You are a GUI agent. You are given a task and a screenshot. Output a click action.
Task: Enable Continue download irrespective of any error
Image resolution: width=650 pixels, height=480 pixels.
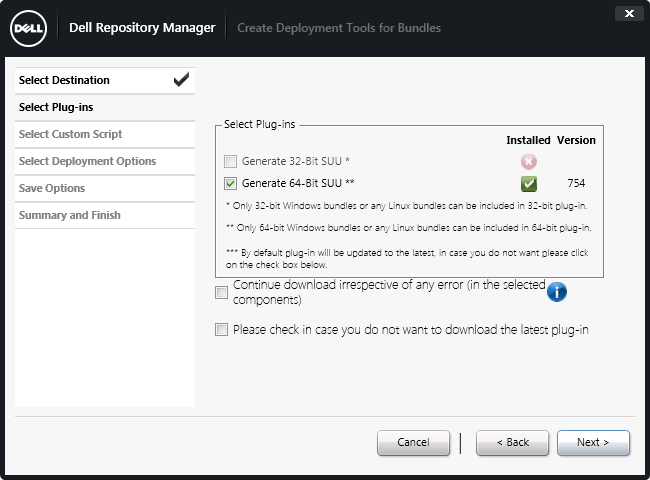pyautogui.click(x=222, y=292)
